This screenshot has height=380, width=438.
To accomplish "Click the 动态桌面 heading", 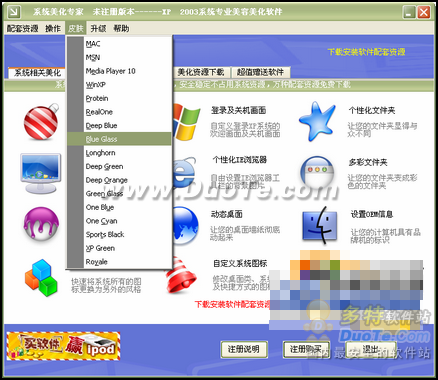I will click(226, 214).
